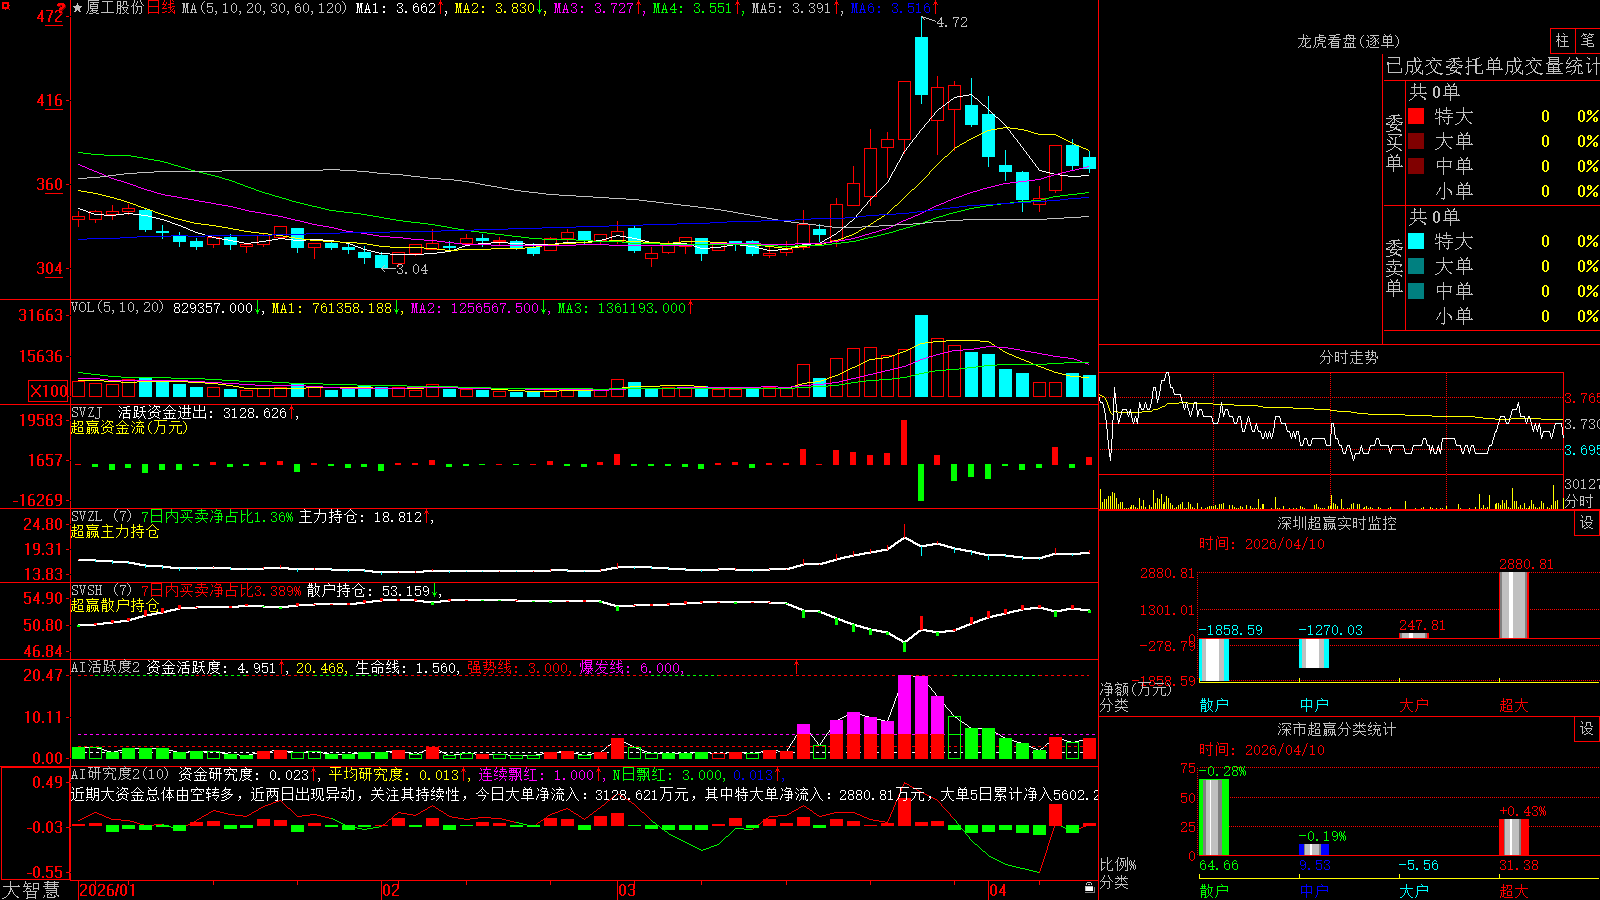Screen dimensions: 1600x900
Task: Click the yellow MA2: 3.830 value
Action: [495, 8]
